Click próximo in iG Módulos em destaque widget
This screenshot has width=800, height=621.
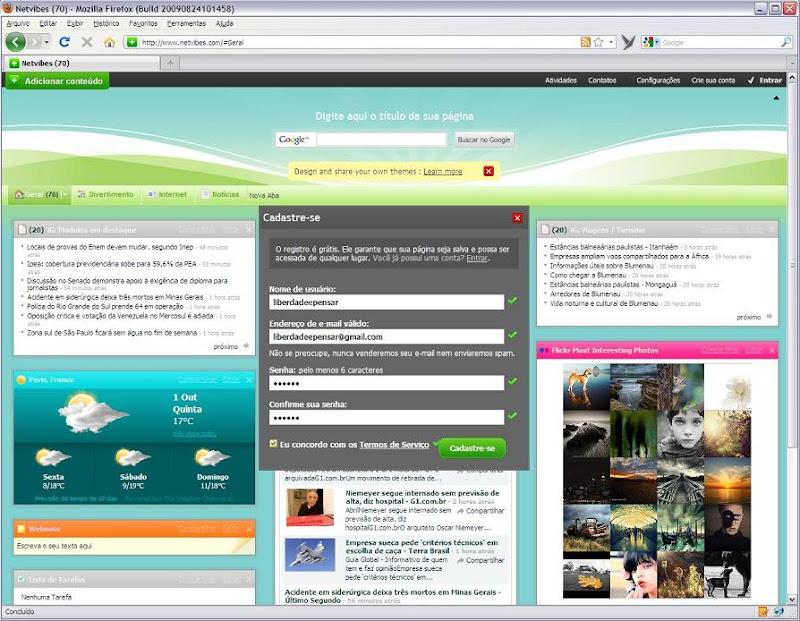pyautogui.click(x=231, y=346)
